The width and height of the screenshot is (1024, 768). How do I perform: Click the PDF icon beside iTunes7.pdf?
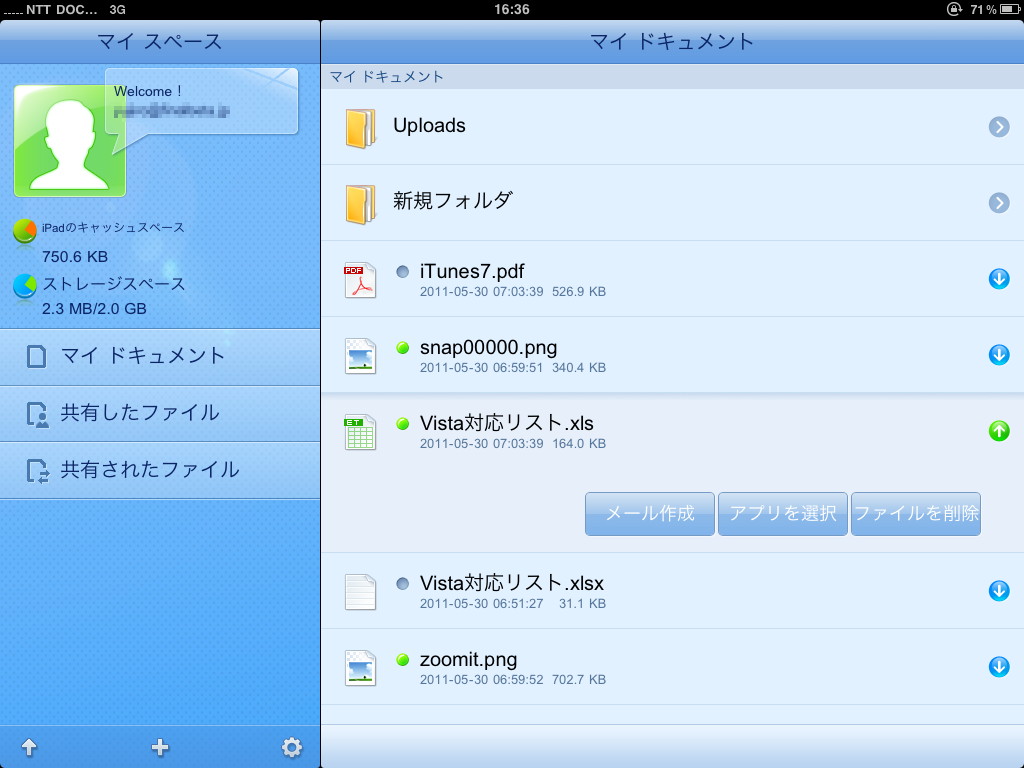point(360,280)
